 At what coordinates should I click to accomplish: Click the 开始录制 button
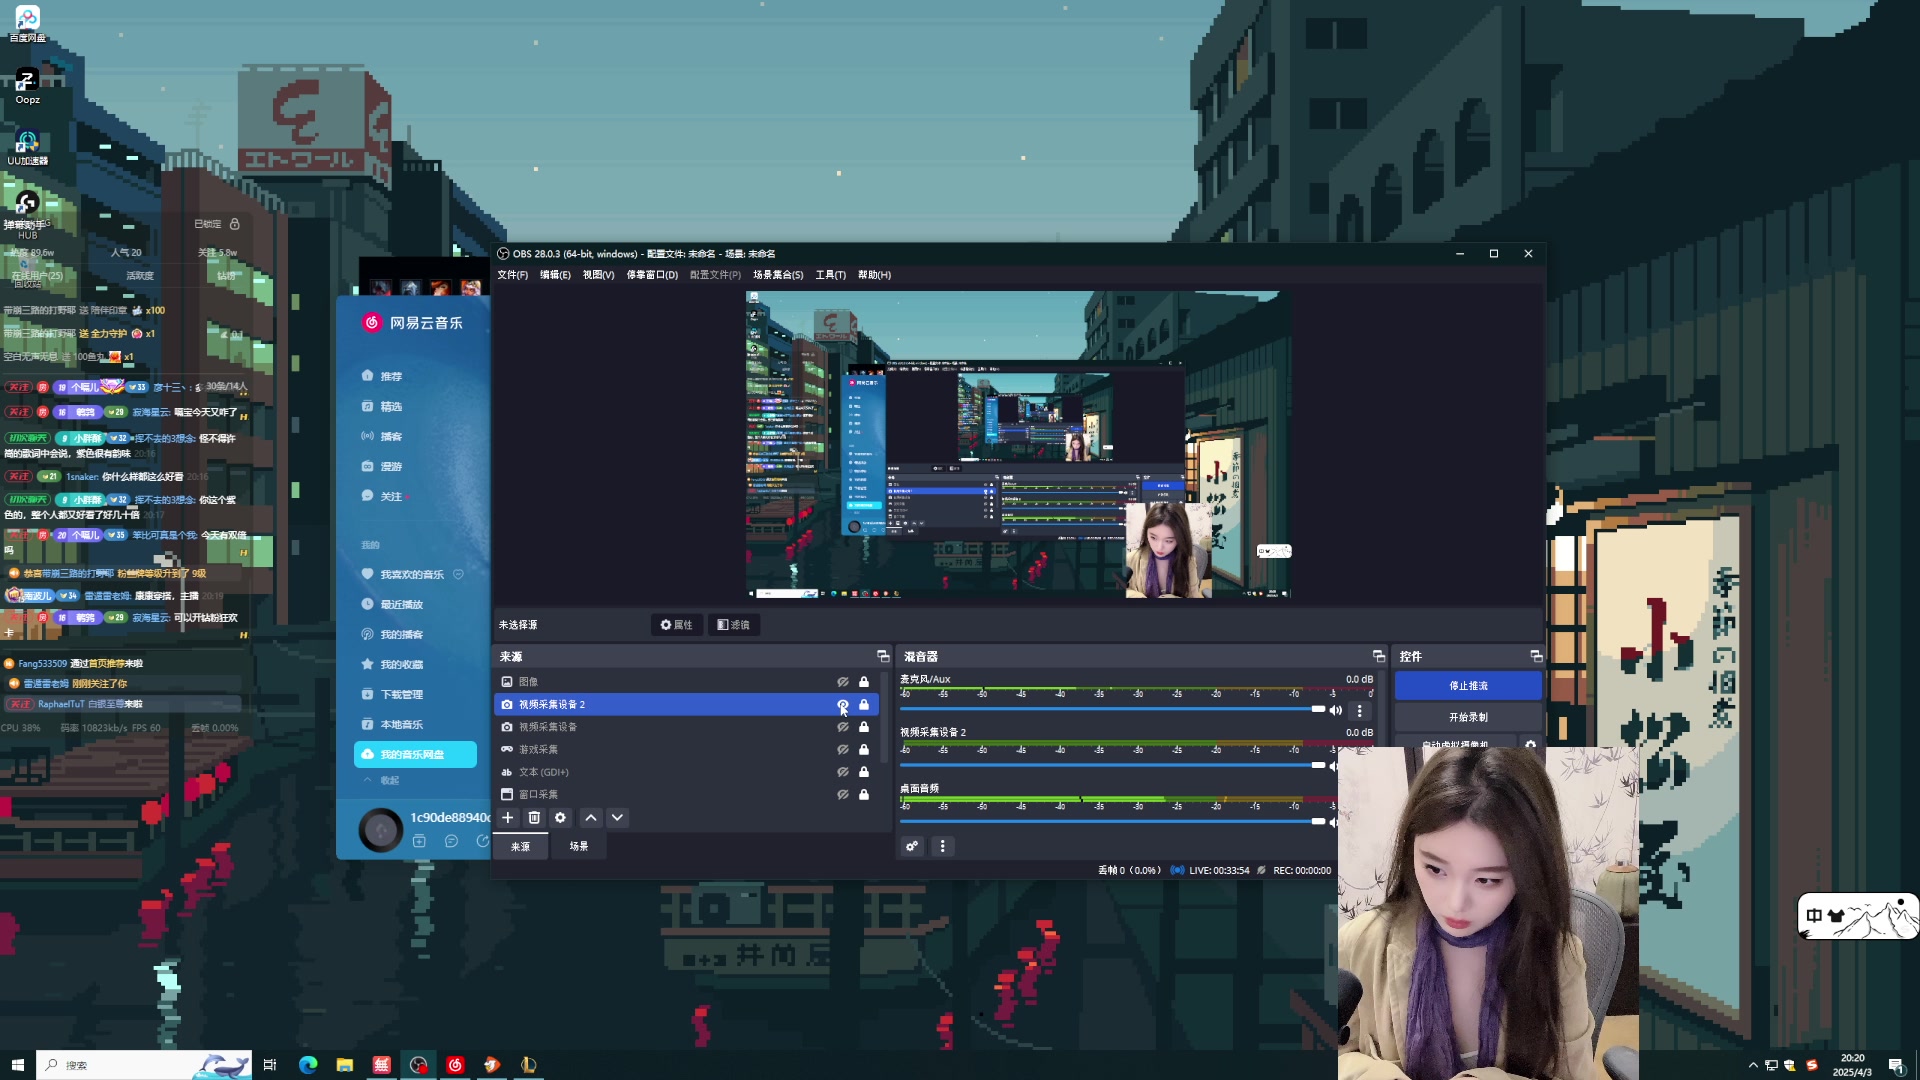coord(1468,718)
